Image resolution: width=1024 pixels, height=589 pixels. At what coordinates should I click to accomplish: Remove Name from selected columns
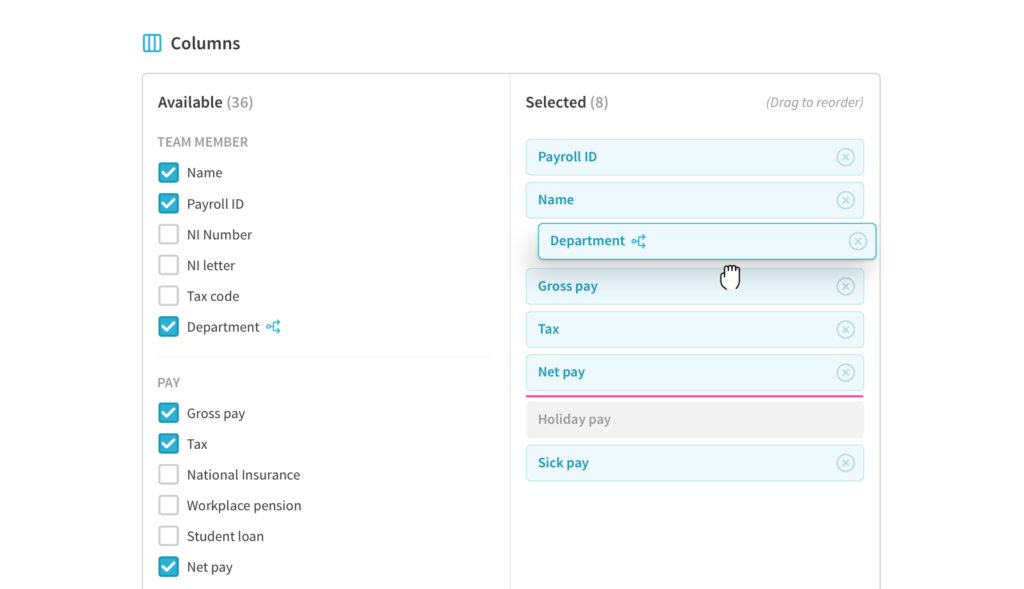coord(846,200)
